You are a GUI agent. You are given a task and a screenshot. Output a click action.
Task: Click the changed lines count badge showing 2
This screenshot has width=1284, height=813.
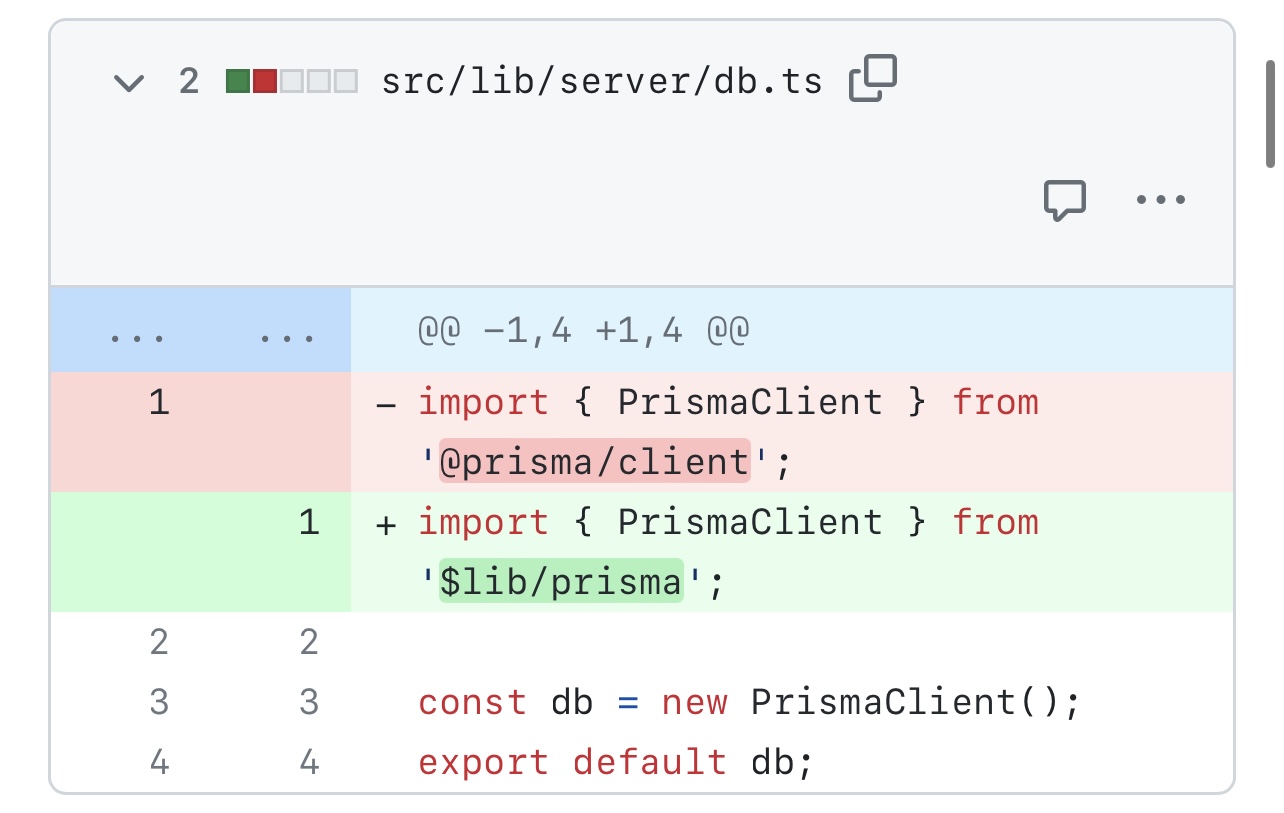190,79
